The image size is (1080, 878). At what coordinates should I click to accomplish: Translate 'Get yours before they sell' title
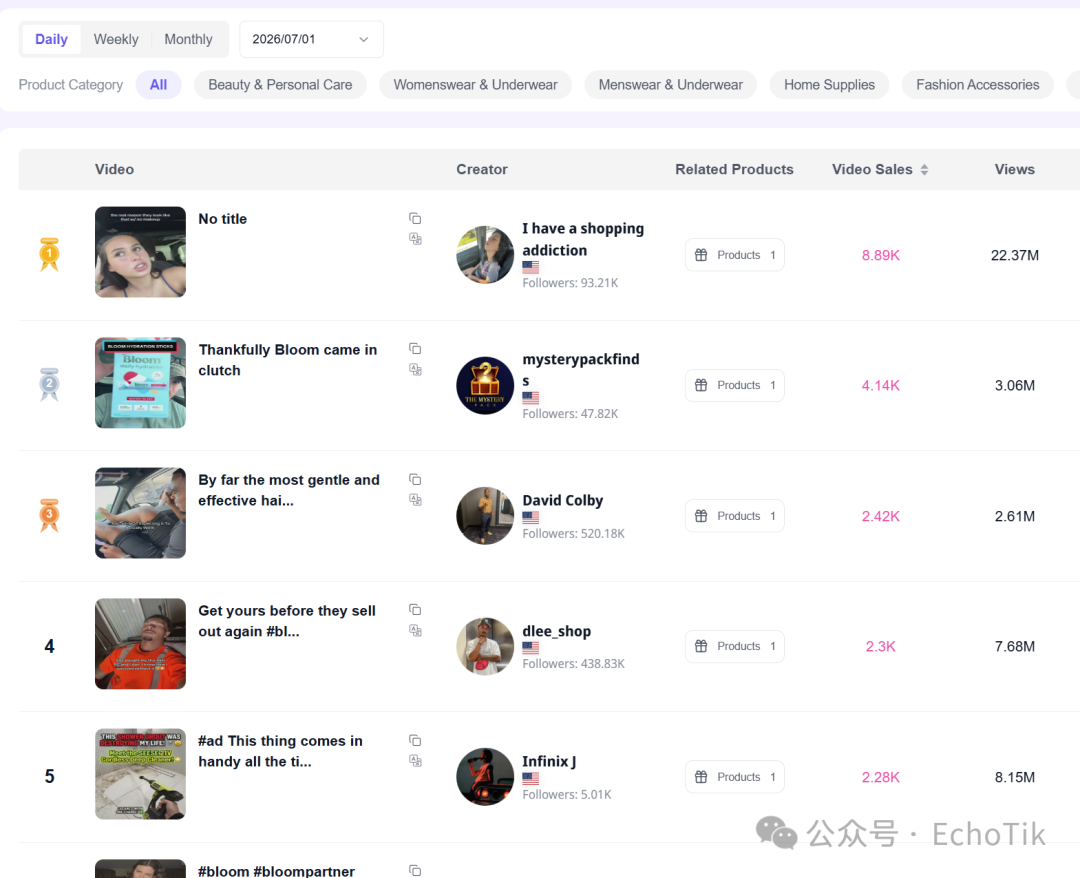(415, 630)
